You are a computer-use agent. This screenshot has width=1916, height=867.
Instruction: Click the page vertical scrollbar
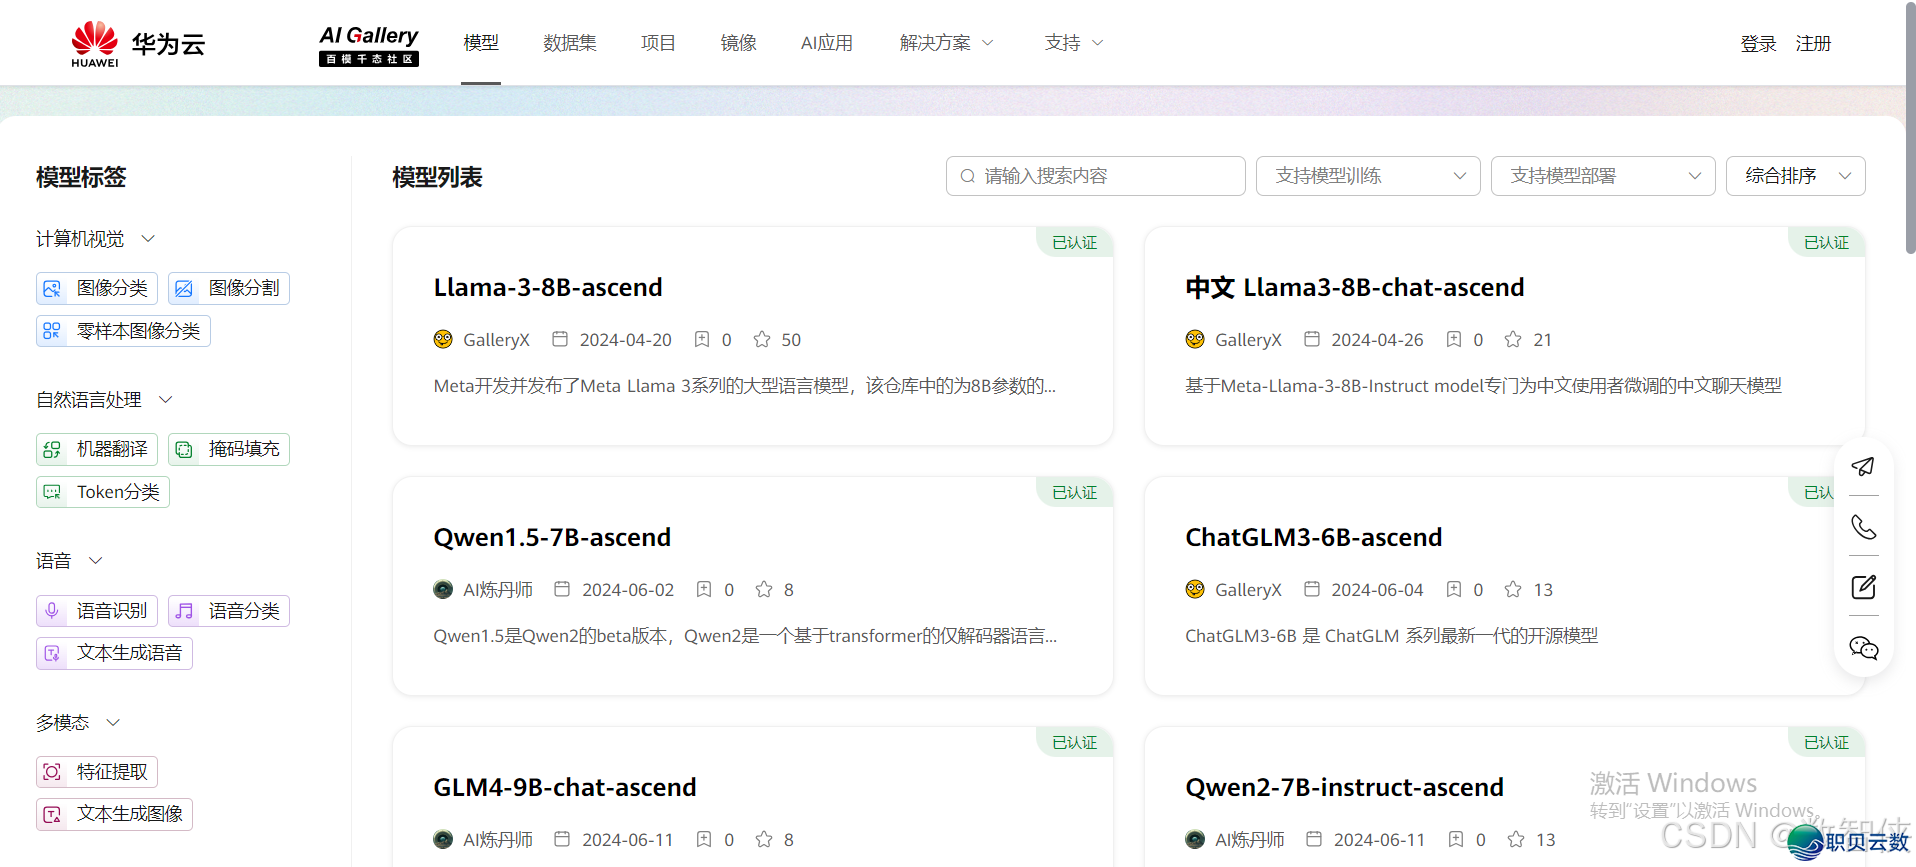tap(1910, 130)
